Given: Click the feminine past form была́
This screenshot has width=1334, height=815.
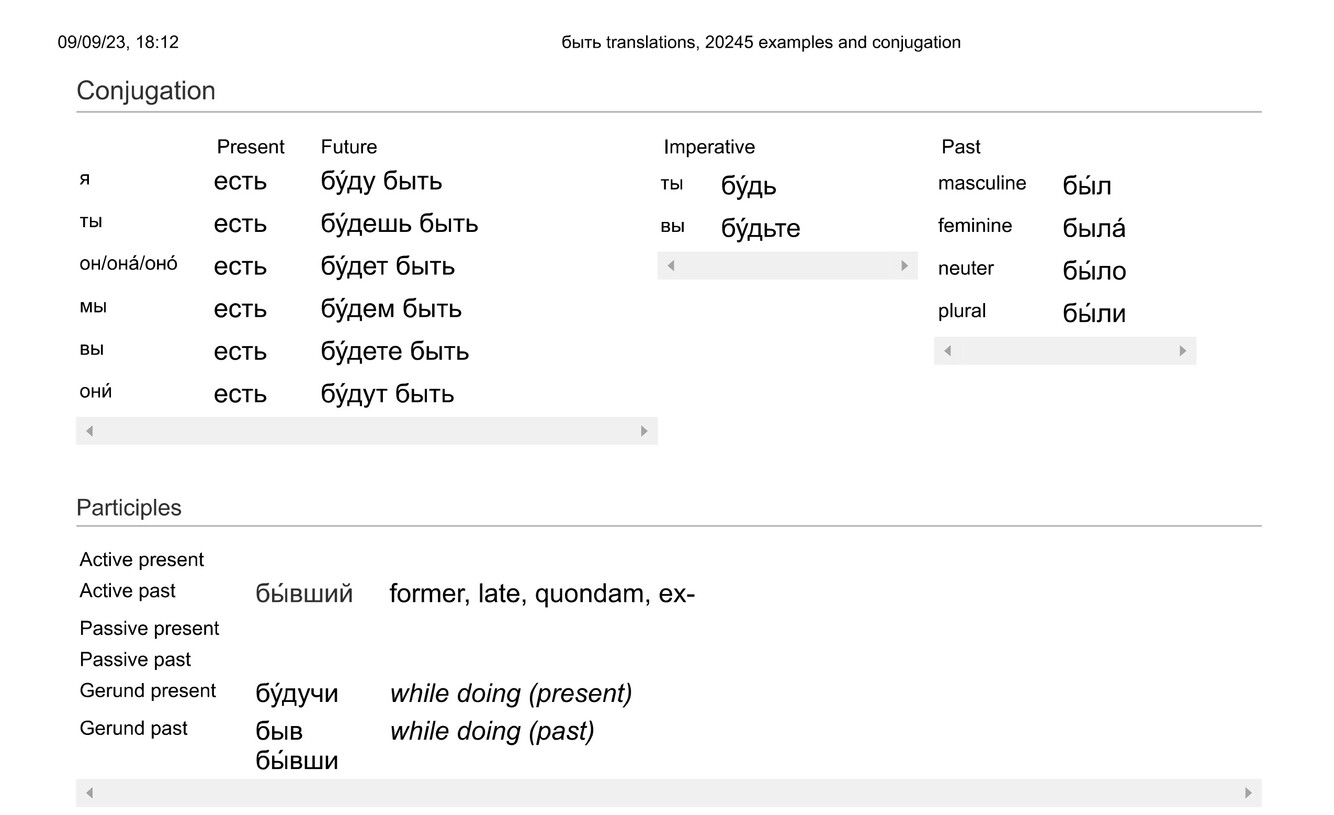Looking at the screenshot, I should tap(1094, 229).
